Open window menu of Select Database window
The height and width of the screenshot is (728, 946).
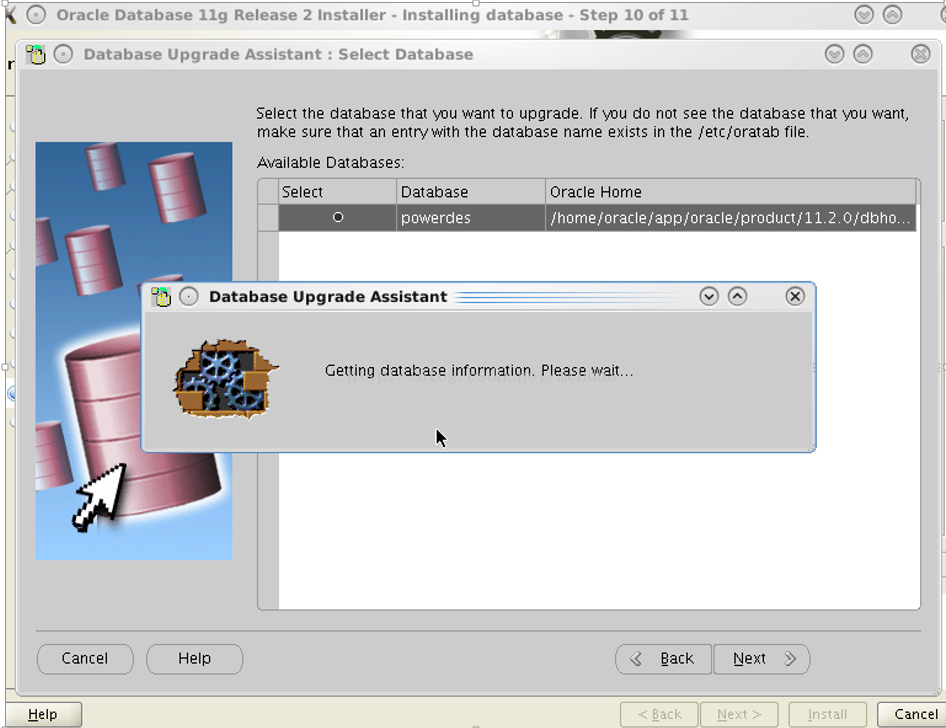[63, 54]
